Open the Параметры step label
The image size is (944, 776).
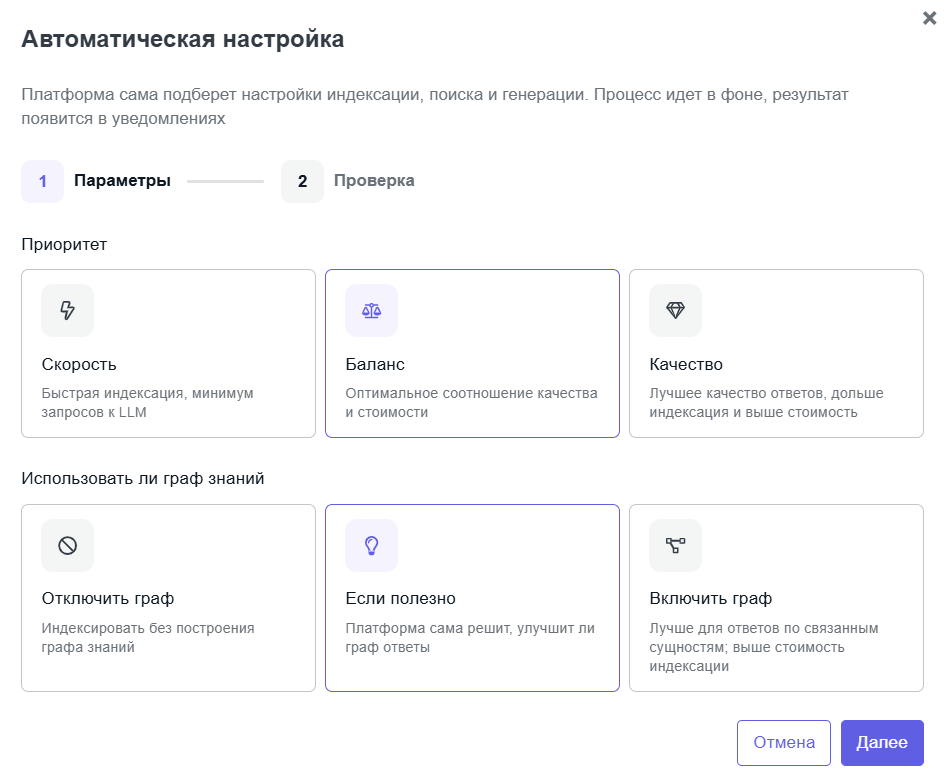(x=122, y=181)
